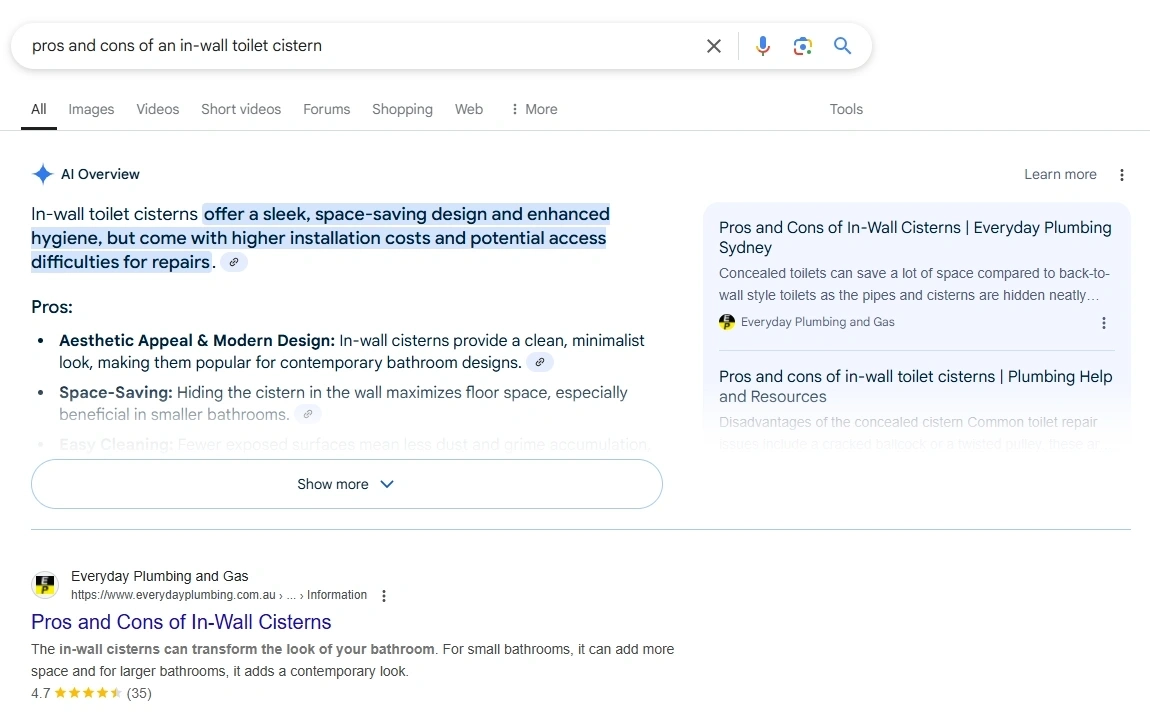Click into the search input field
The height and width of the screenshot is (720, 1150).
[359, 45]
